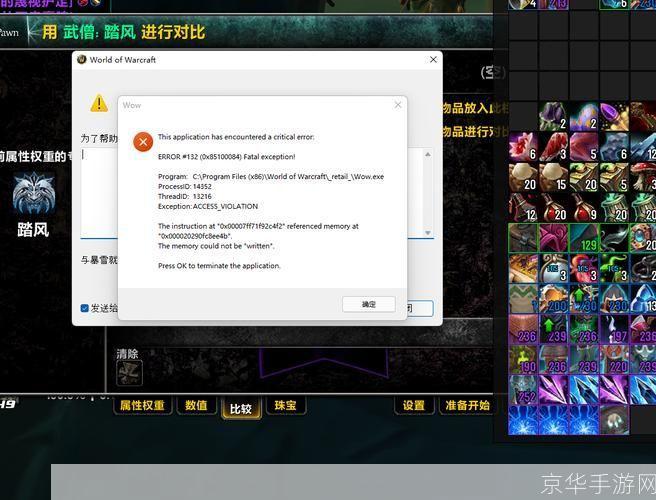Viewport: 656px width, 500px height.
Task: Click the bread stack of 15
Action: (553, 177)
